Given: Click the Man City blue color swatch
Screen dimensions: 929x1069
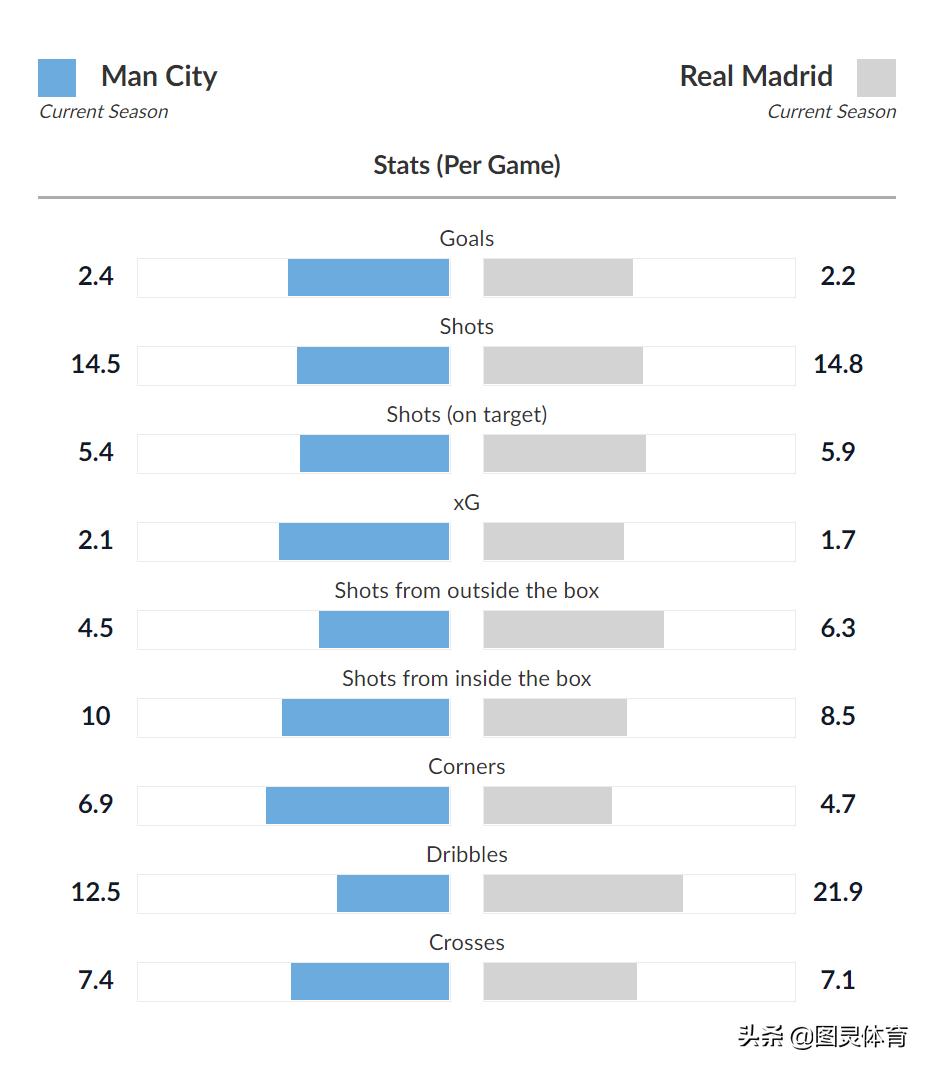Looking at the screenshot, I should 57,78.
